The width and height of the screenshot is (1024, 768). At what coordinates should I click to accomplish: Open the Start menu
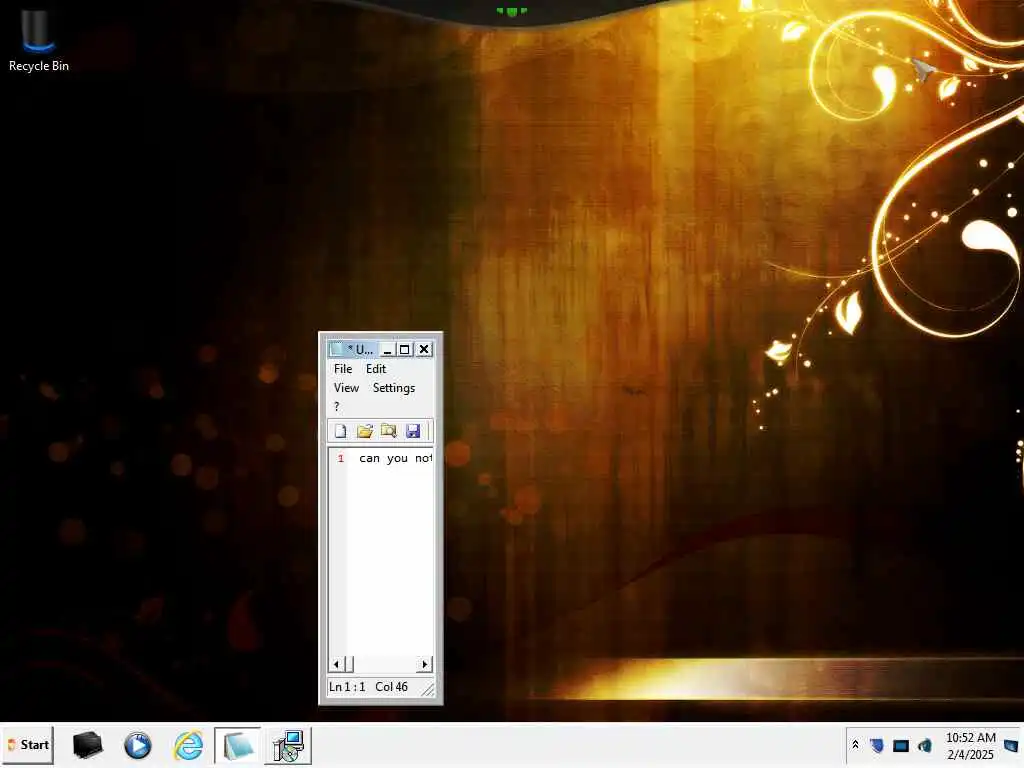[x=28, y=745]
